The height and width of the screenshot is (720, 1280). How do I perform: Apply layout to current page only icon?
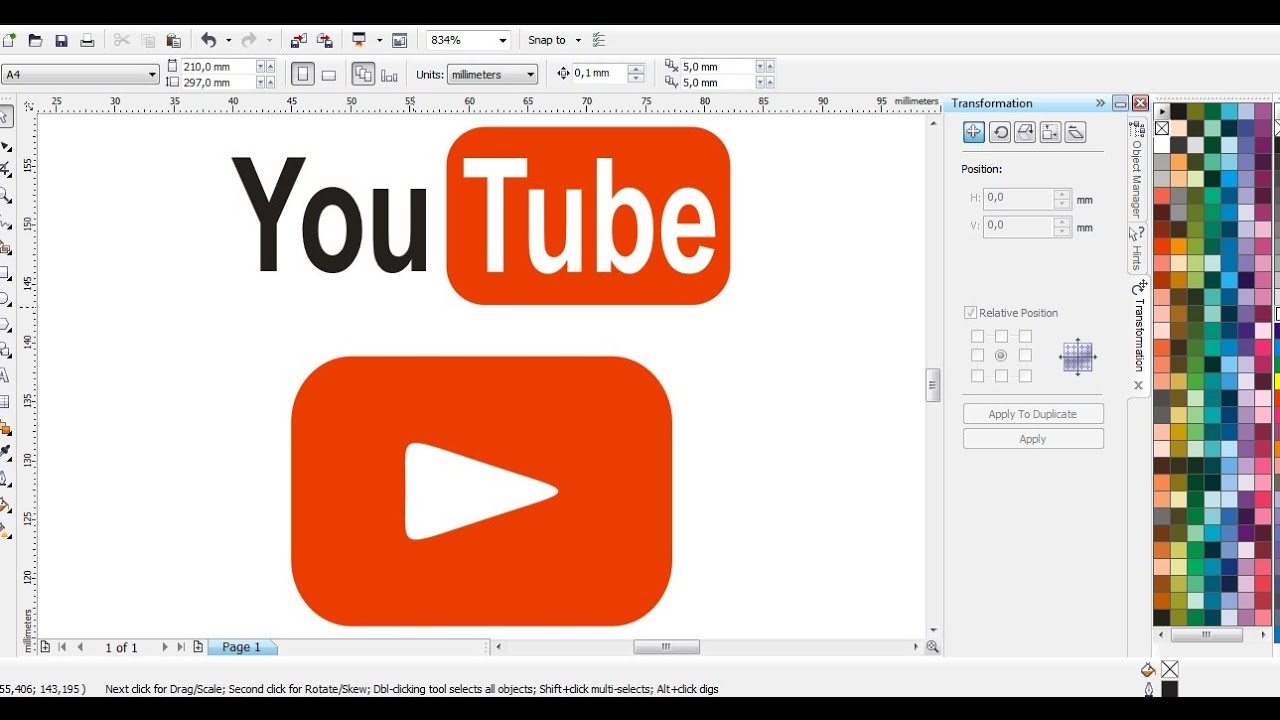pos(389,74)
